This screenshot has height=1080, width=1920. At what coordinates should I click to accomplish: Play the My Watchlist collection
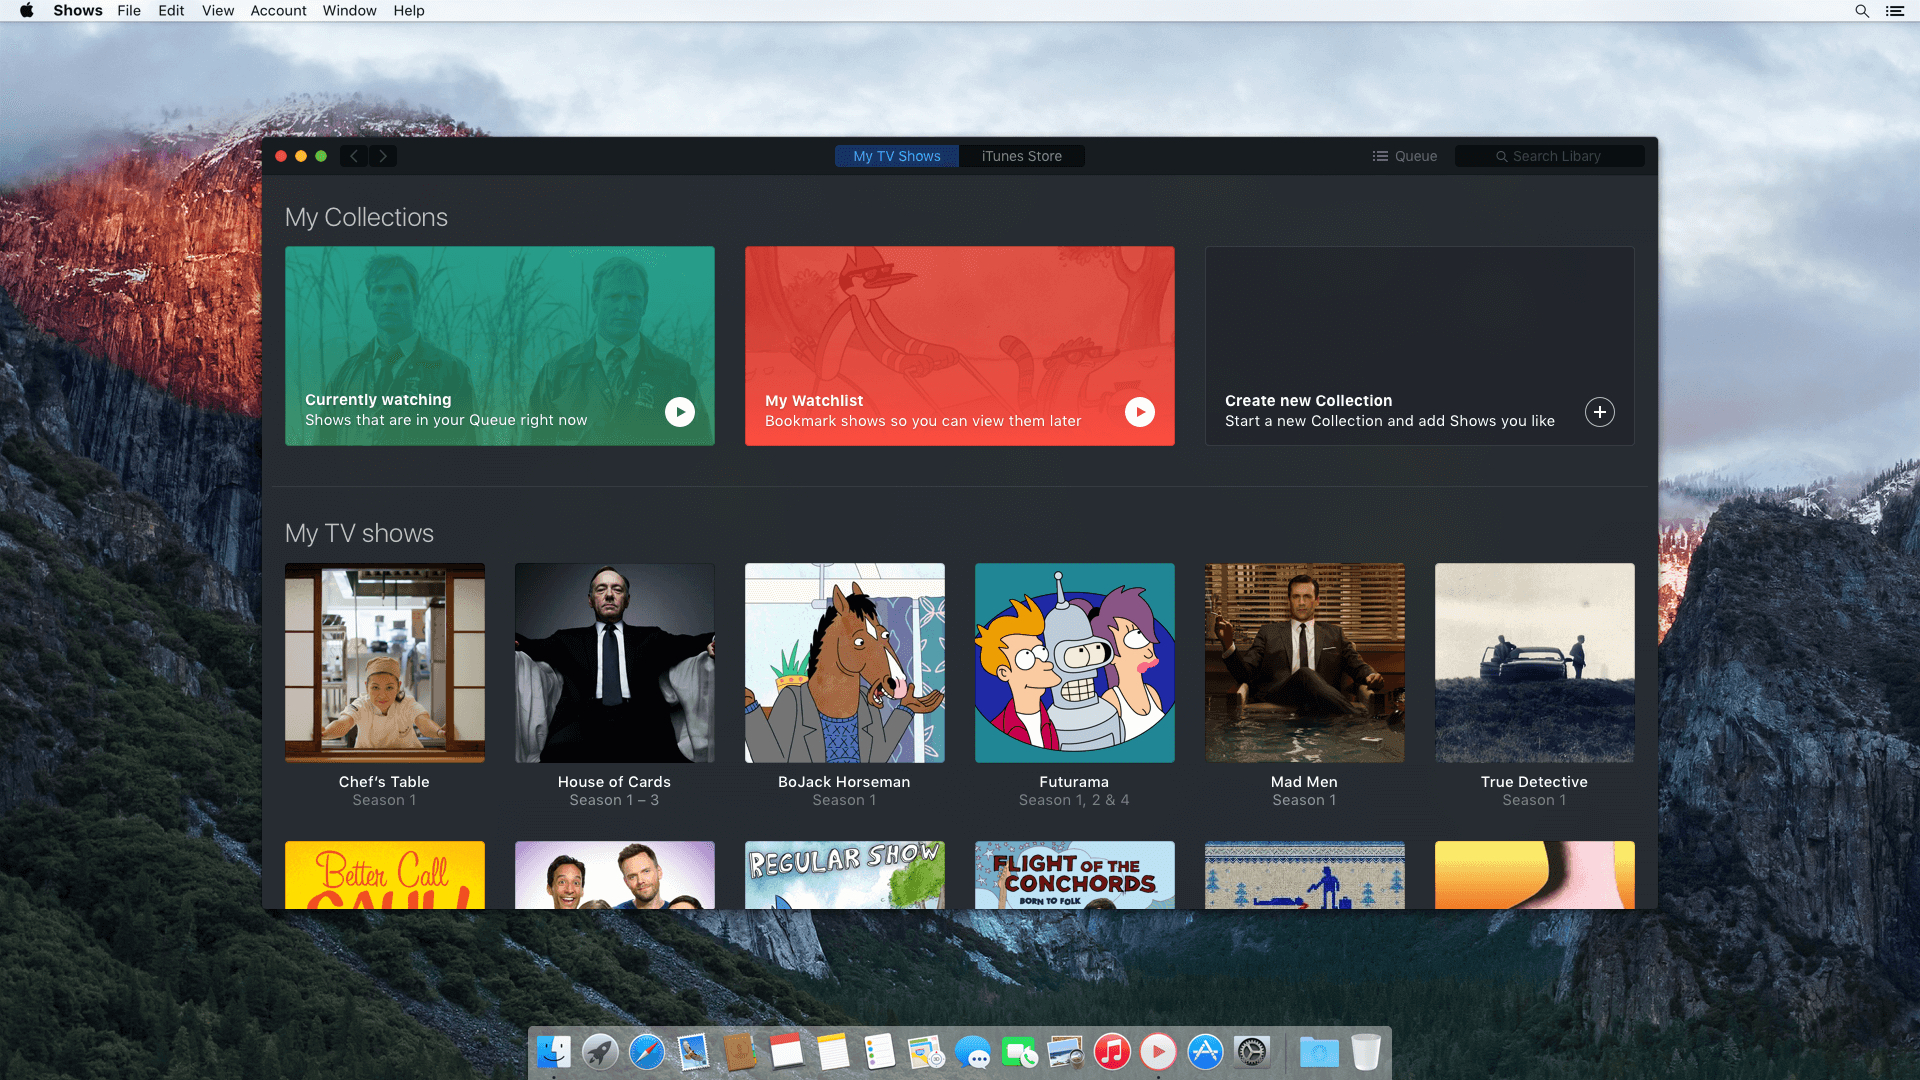coord(1140,412)
